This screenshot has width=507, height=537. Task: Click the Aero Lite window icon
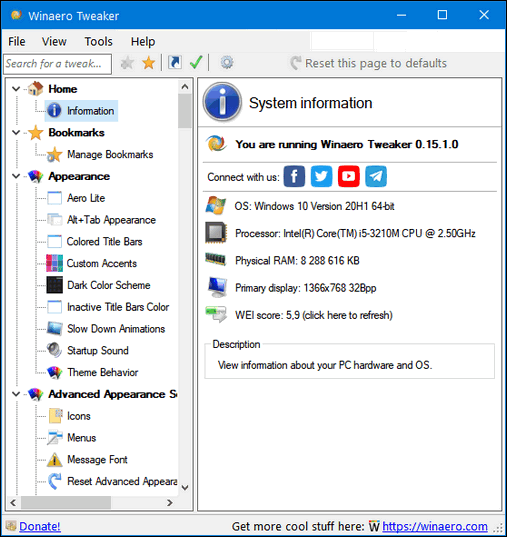[x=54, y=198]
